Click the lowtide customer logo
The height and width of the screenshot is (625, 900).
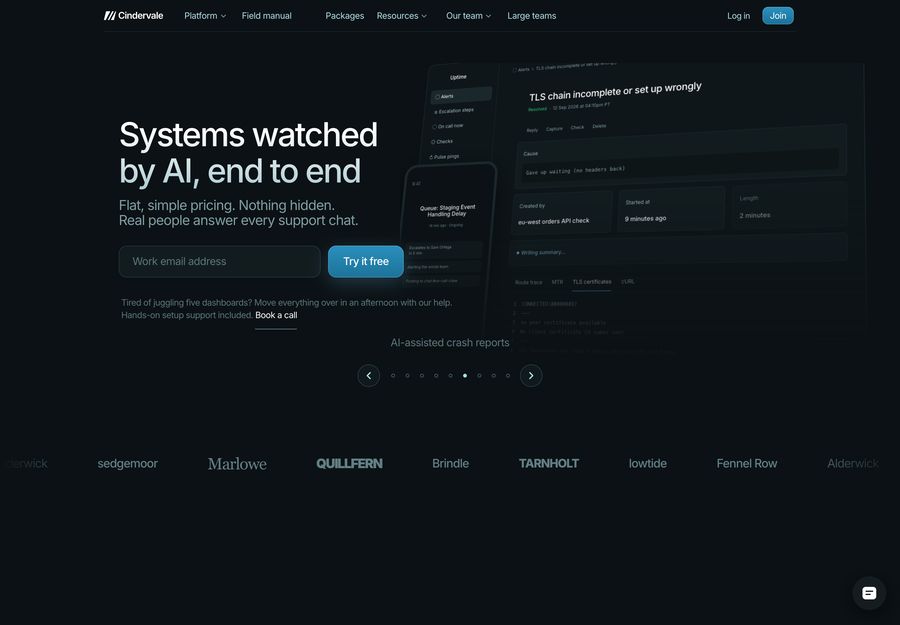click(x=647, y=463)
